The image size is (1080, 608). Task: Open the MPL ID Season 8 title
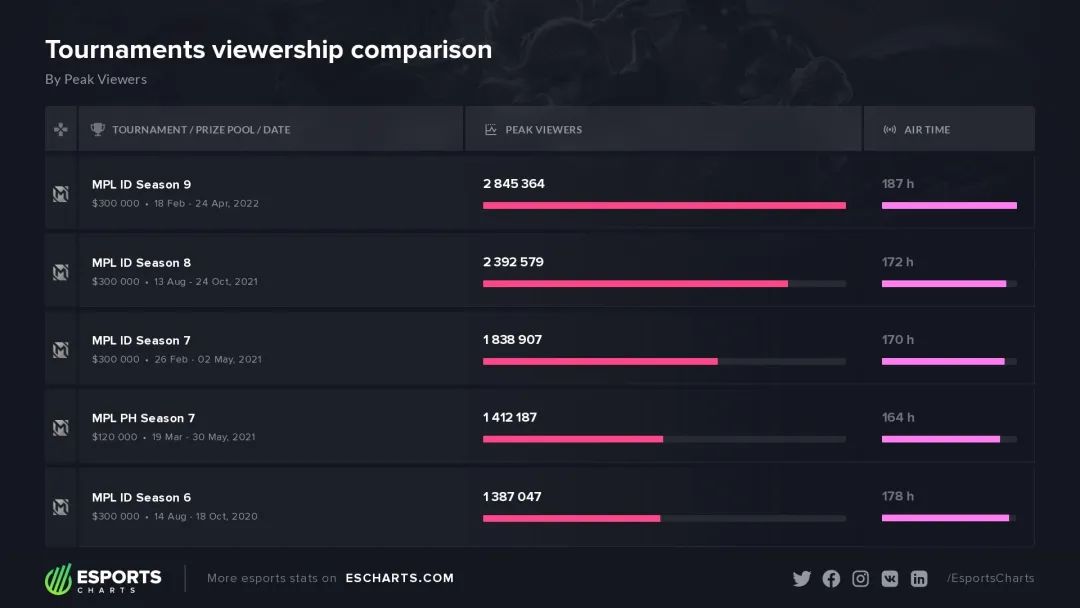coord(141,262)
